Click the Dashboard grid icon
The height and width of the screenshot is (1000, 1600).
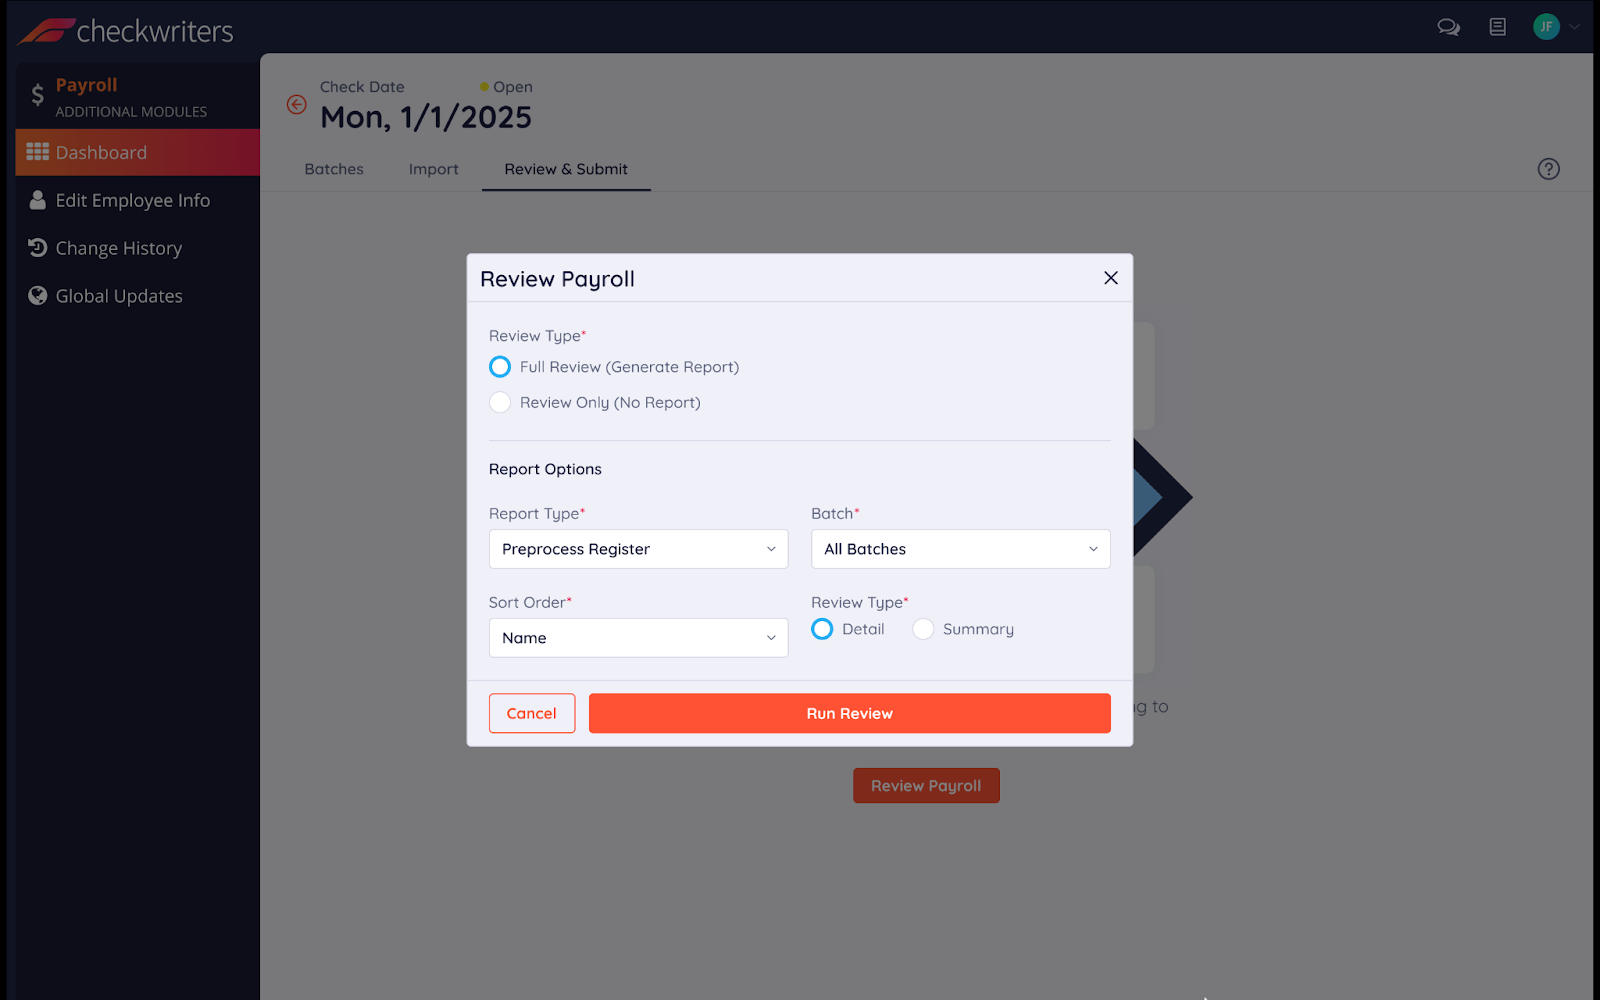(x=38, y=152)
